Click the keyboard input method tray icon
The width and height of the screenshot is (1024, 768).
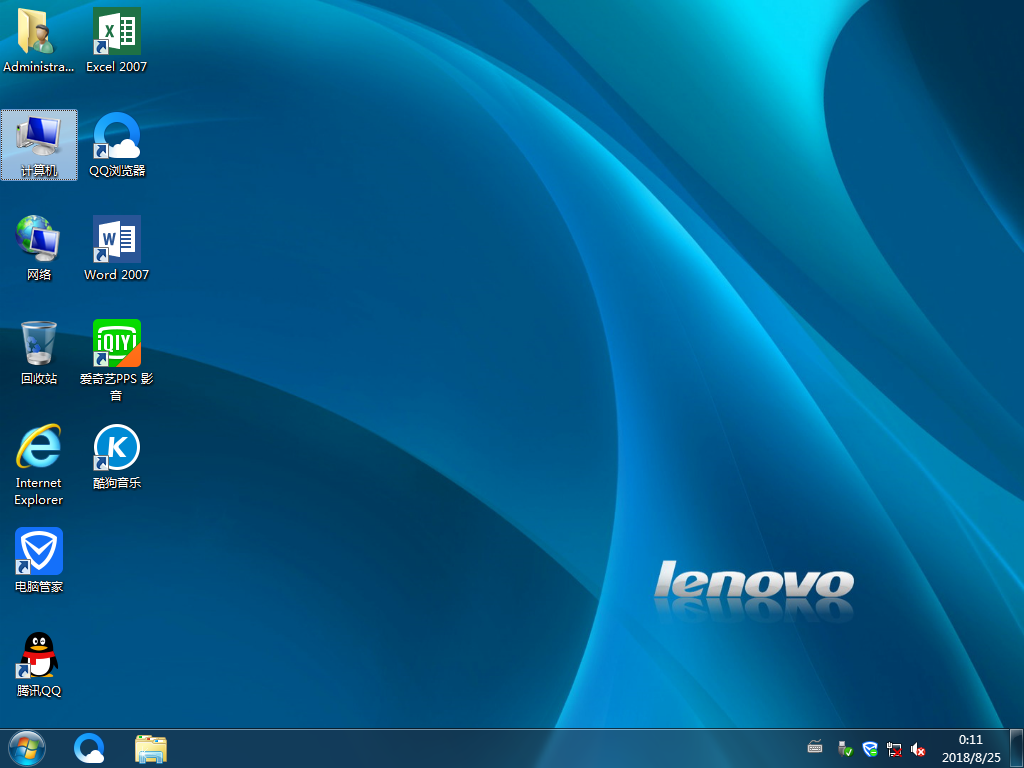[x=814, y=747]
